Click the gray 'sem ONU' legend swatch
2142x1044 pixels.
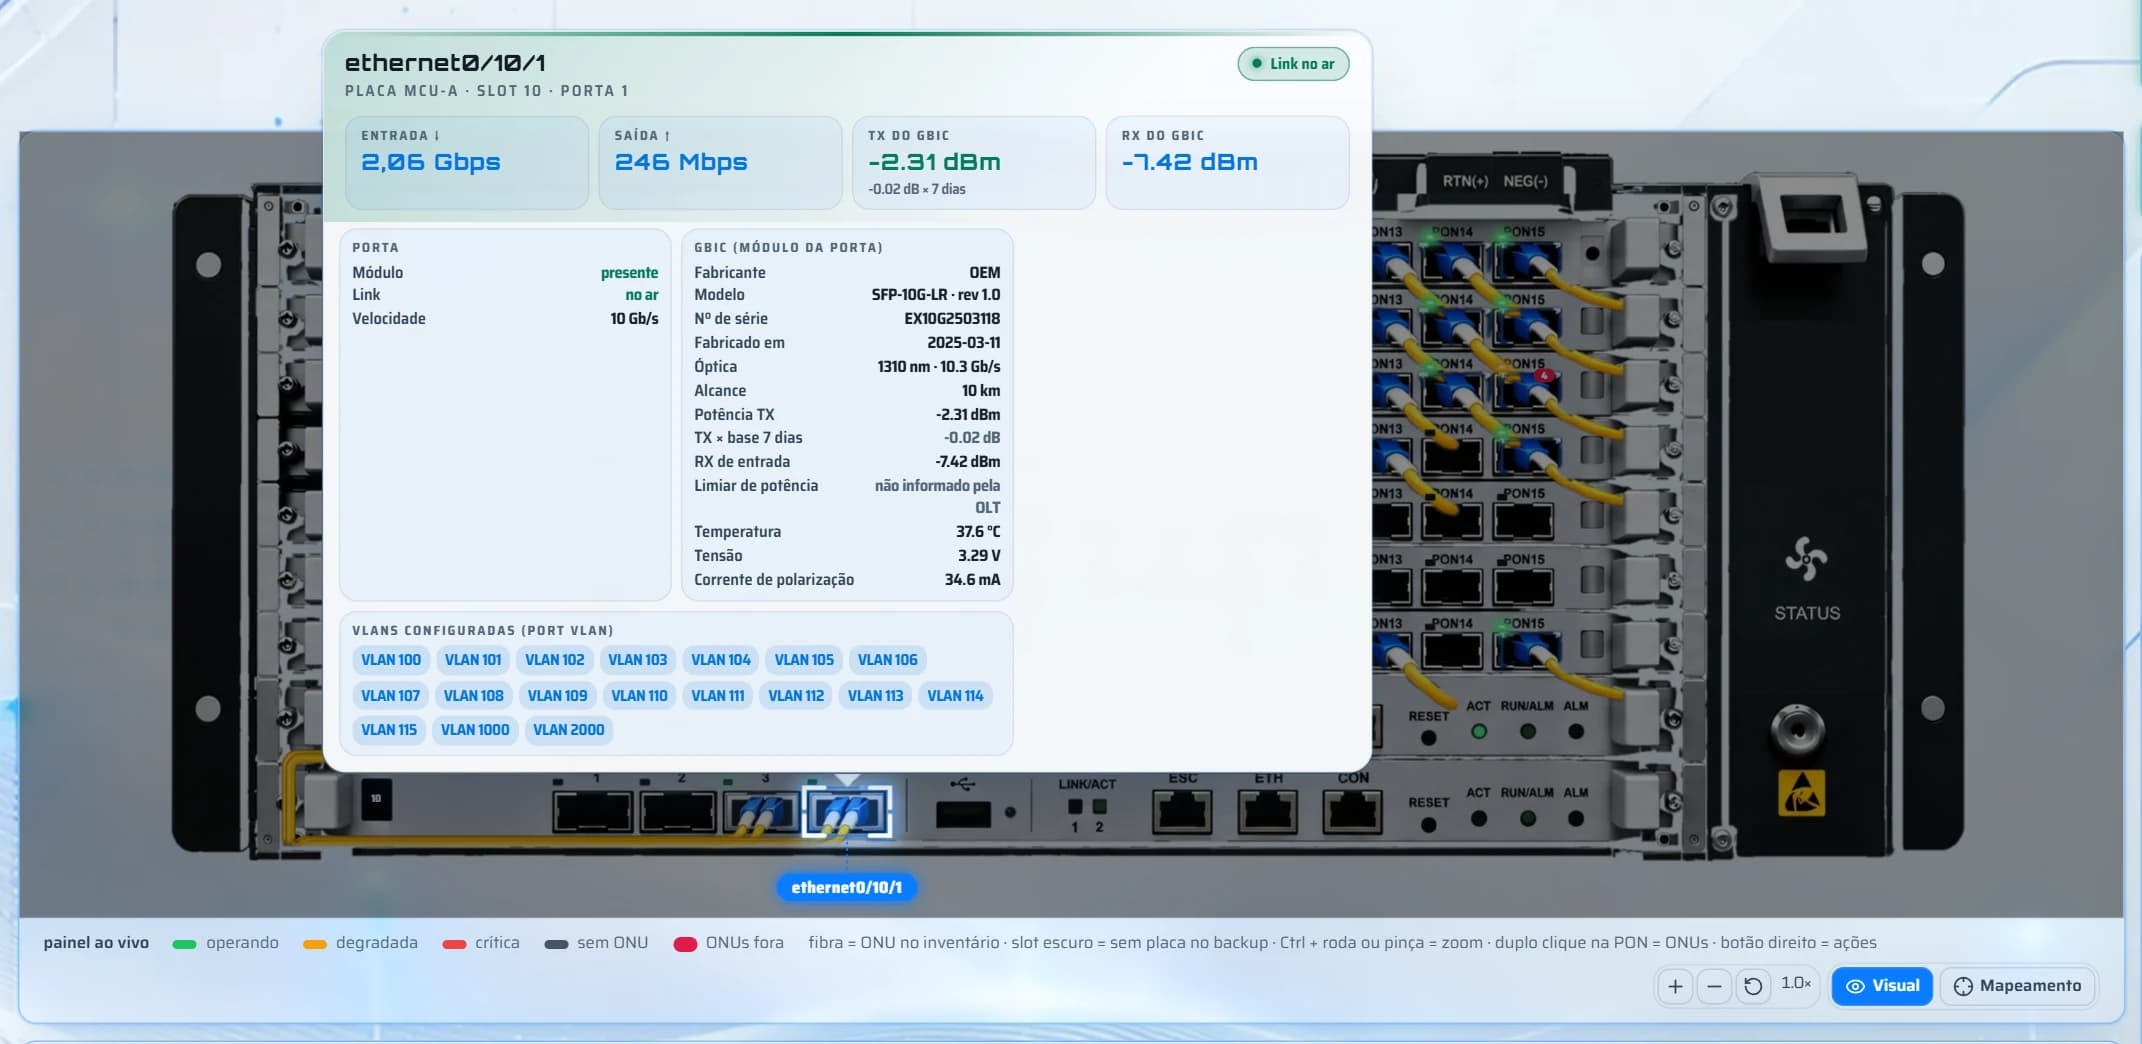556,944
